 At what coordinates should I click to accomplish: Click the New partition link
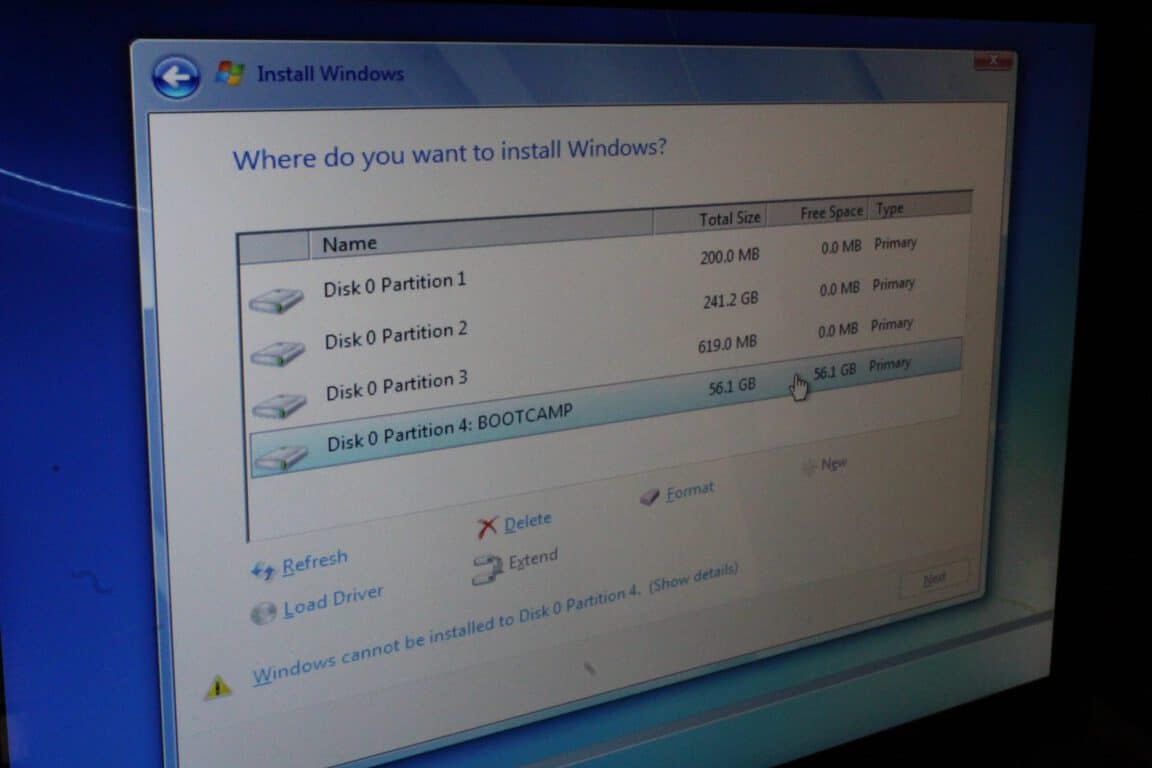click(834, 464)
